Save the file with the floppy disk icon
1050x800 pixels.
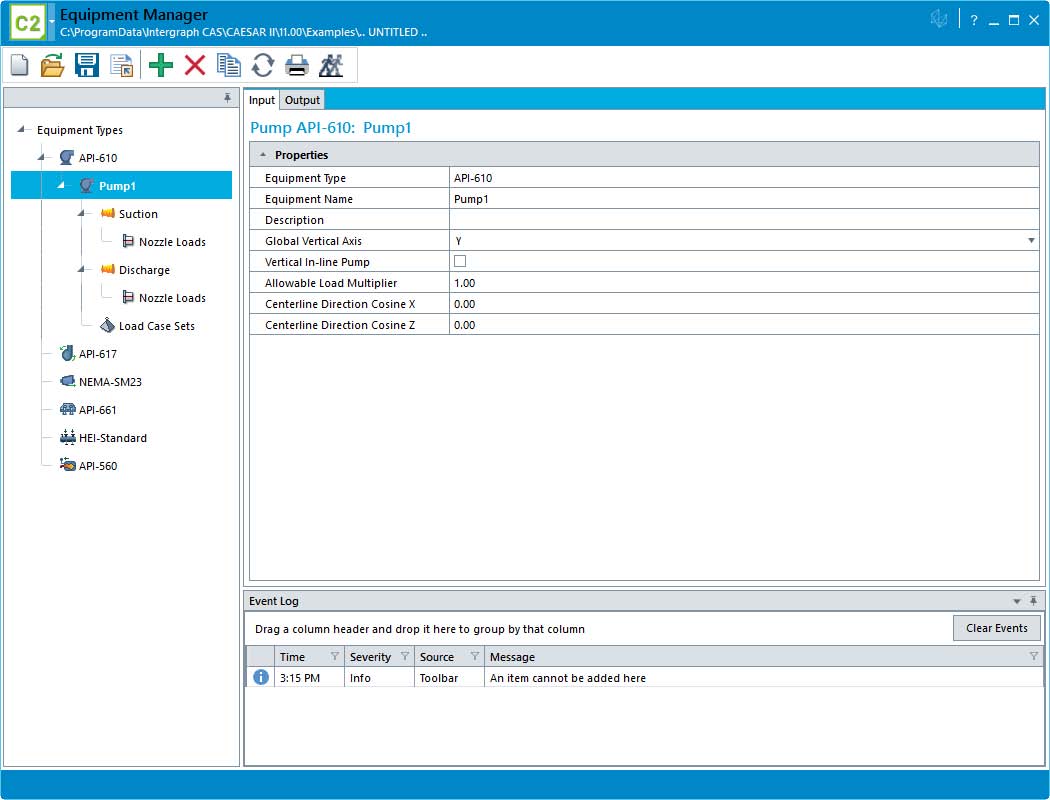pos(87,65)
